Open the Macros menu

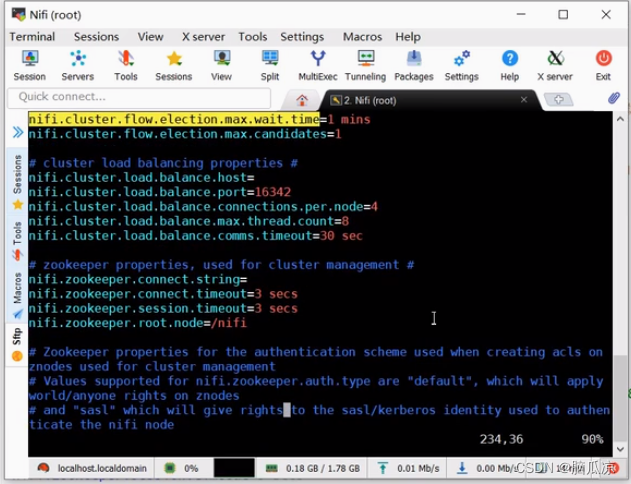pyautogui.click(x=363, y=37)
